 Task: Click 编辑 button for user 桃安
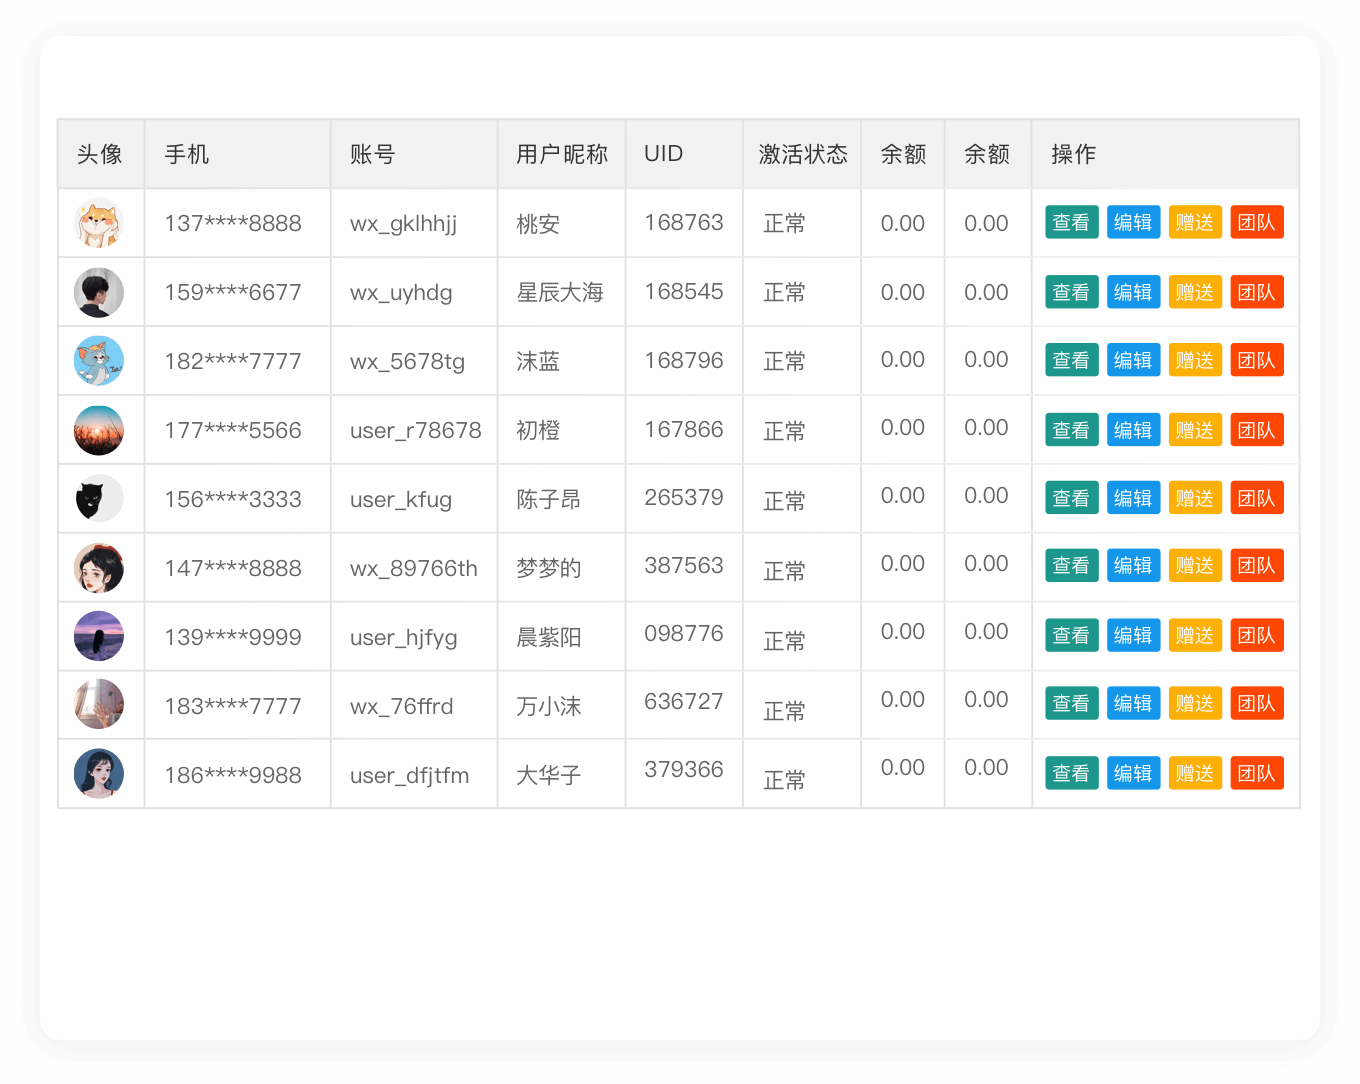pyautogui.click(x=1133, y=222)
